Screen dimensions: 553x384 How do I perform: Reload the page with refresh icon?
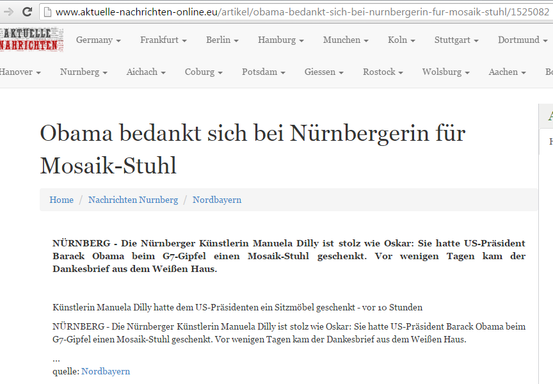pyautogui.click(x=27, y=12)
